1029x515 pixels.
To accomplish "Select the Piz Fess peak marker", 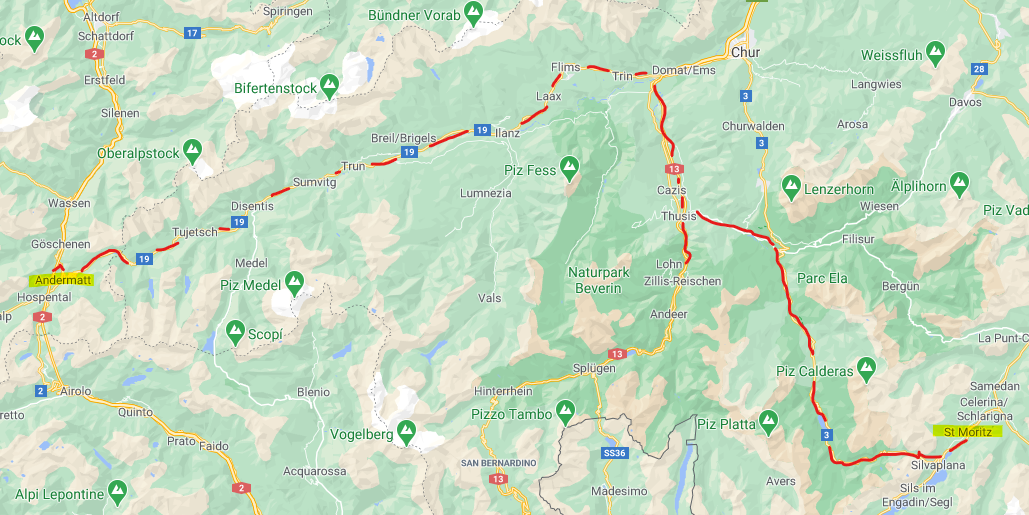I will pyautogui.click(x=569, y=168).
